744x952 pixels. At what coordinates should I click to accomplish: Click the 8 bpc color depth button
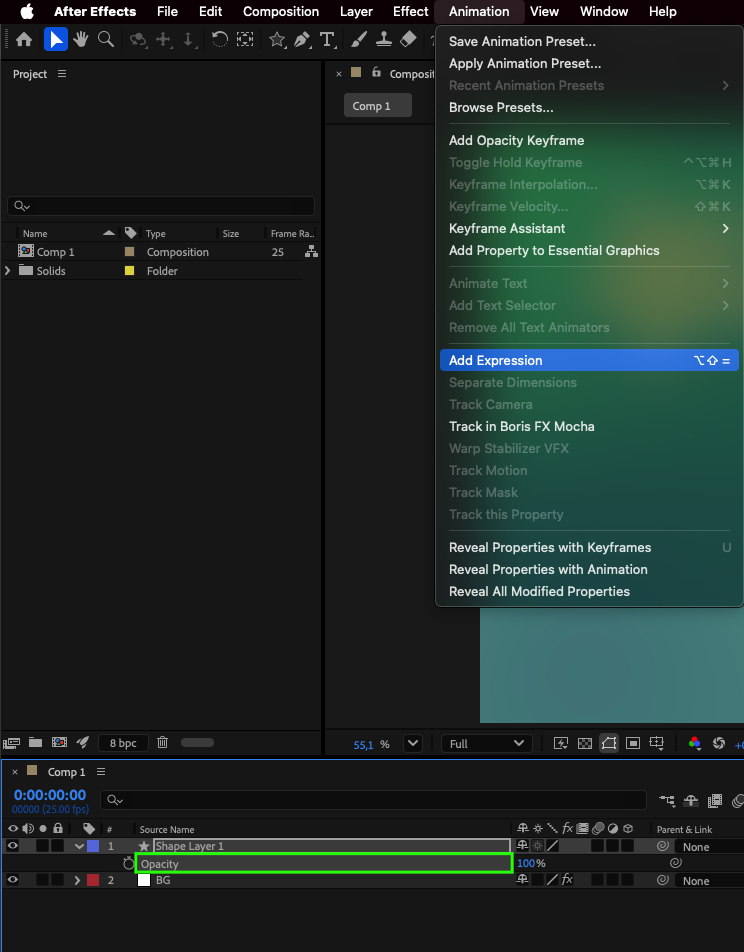123,743
